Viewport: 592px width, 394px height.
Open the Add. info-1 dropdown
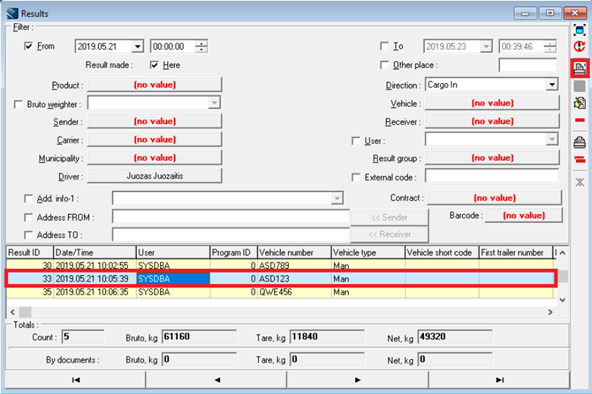(337, 198)
